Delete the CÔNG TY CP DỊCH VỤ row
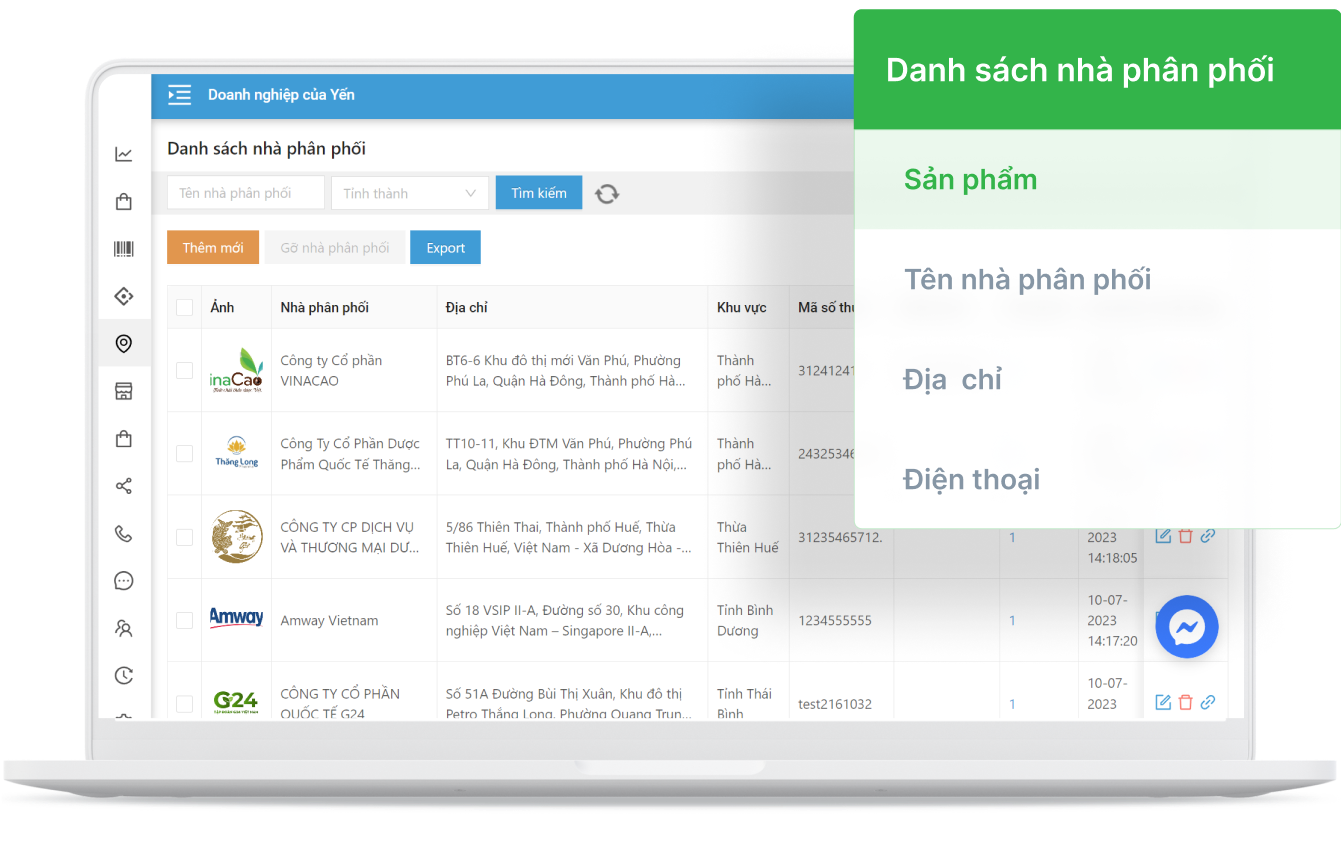This screenshot has width=1341, height=860. point(1186,536)
